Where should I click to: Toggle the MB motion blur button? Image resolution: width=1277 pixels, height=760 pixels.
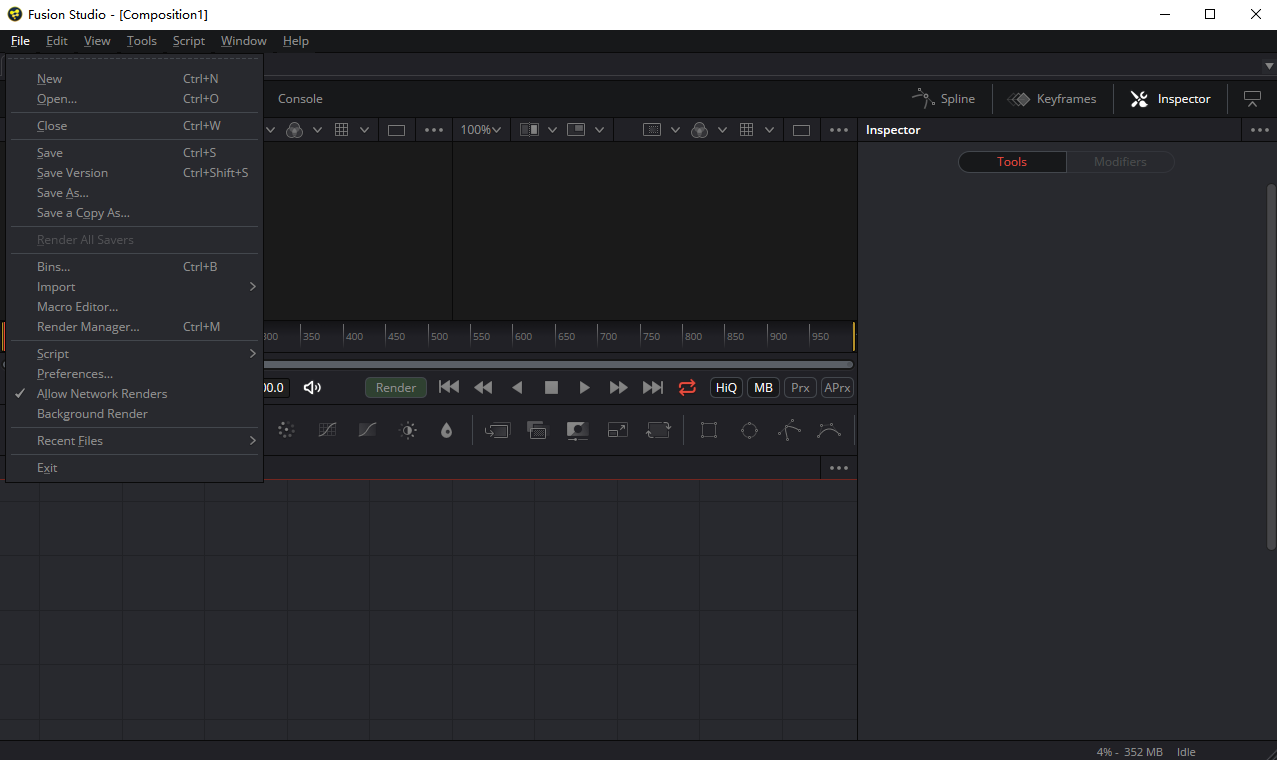coord(764,388)
